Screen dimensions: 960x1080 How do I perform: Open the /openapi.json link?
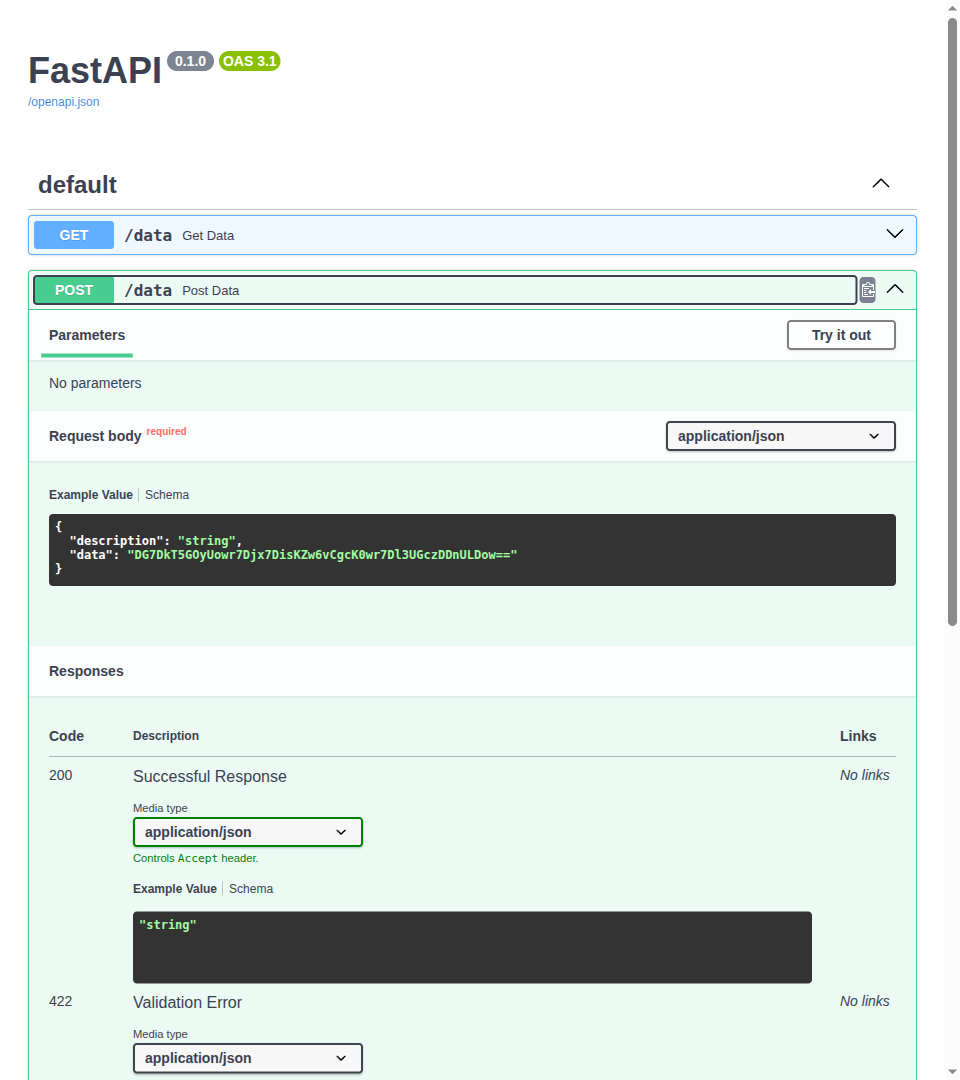(x=64, y=102)
